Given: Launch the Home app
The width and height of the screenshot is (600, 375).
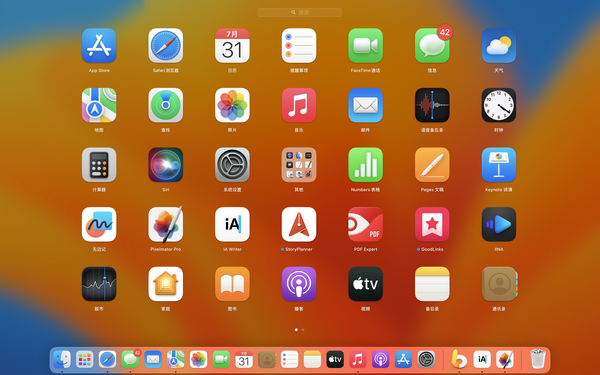Looking at the screenshot, I should tap(165, 284).
